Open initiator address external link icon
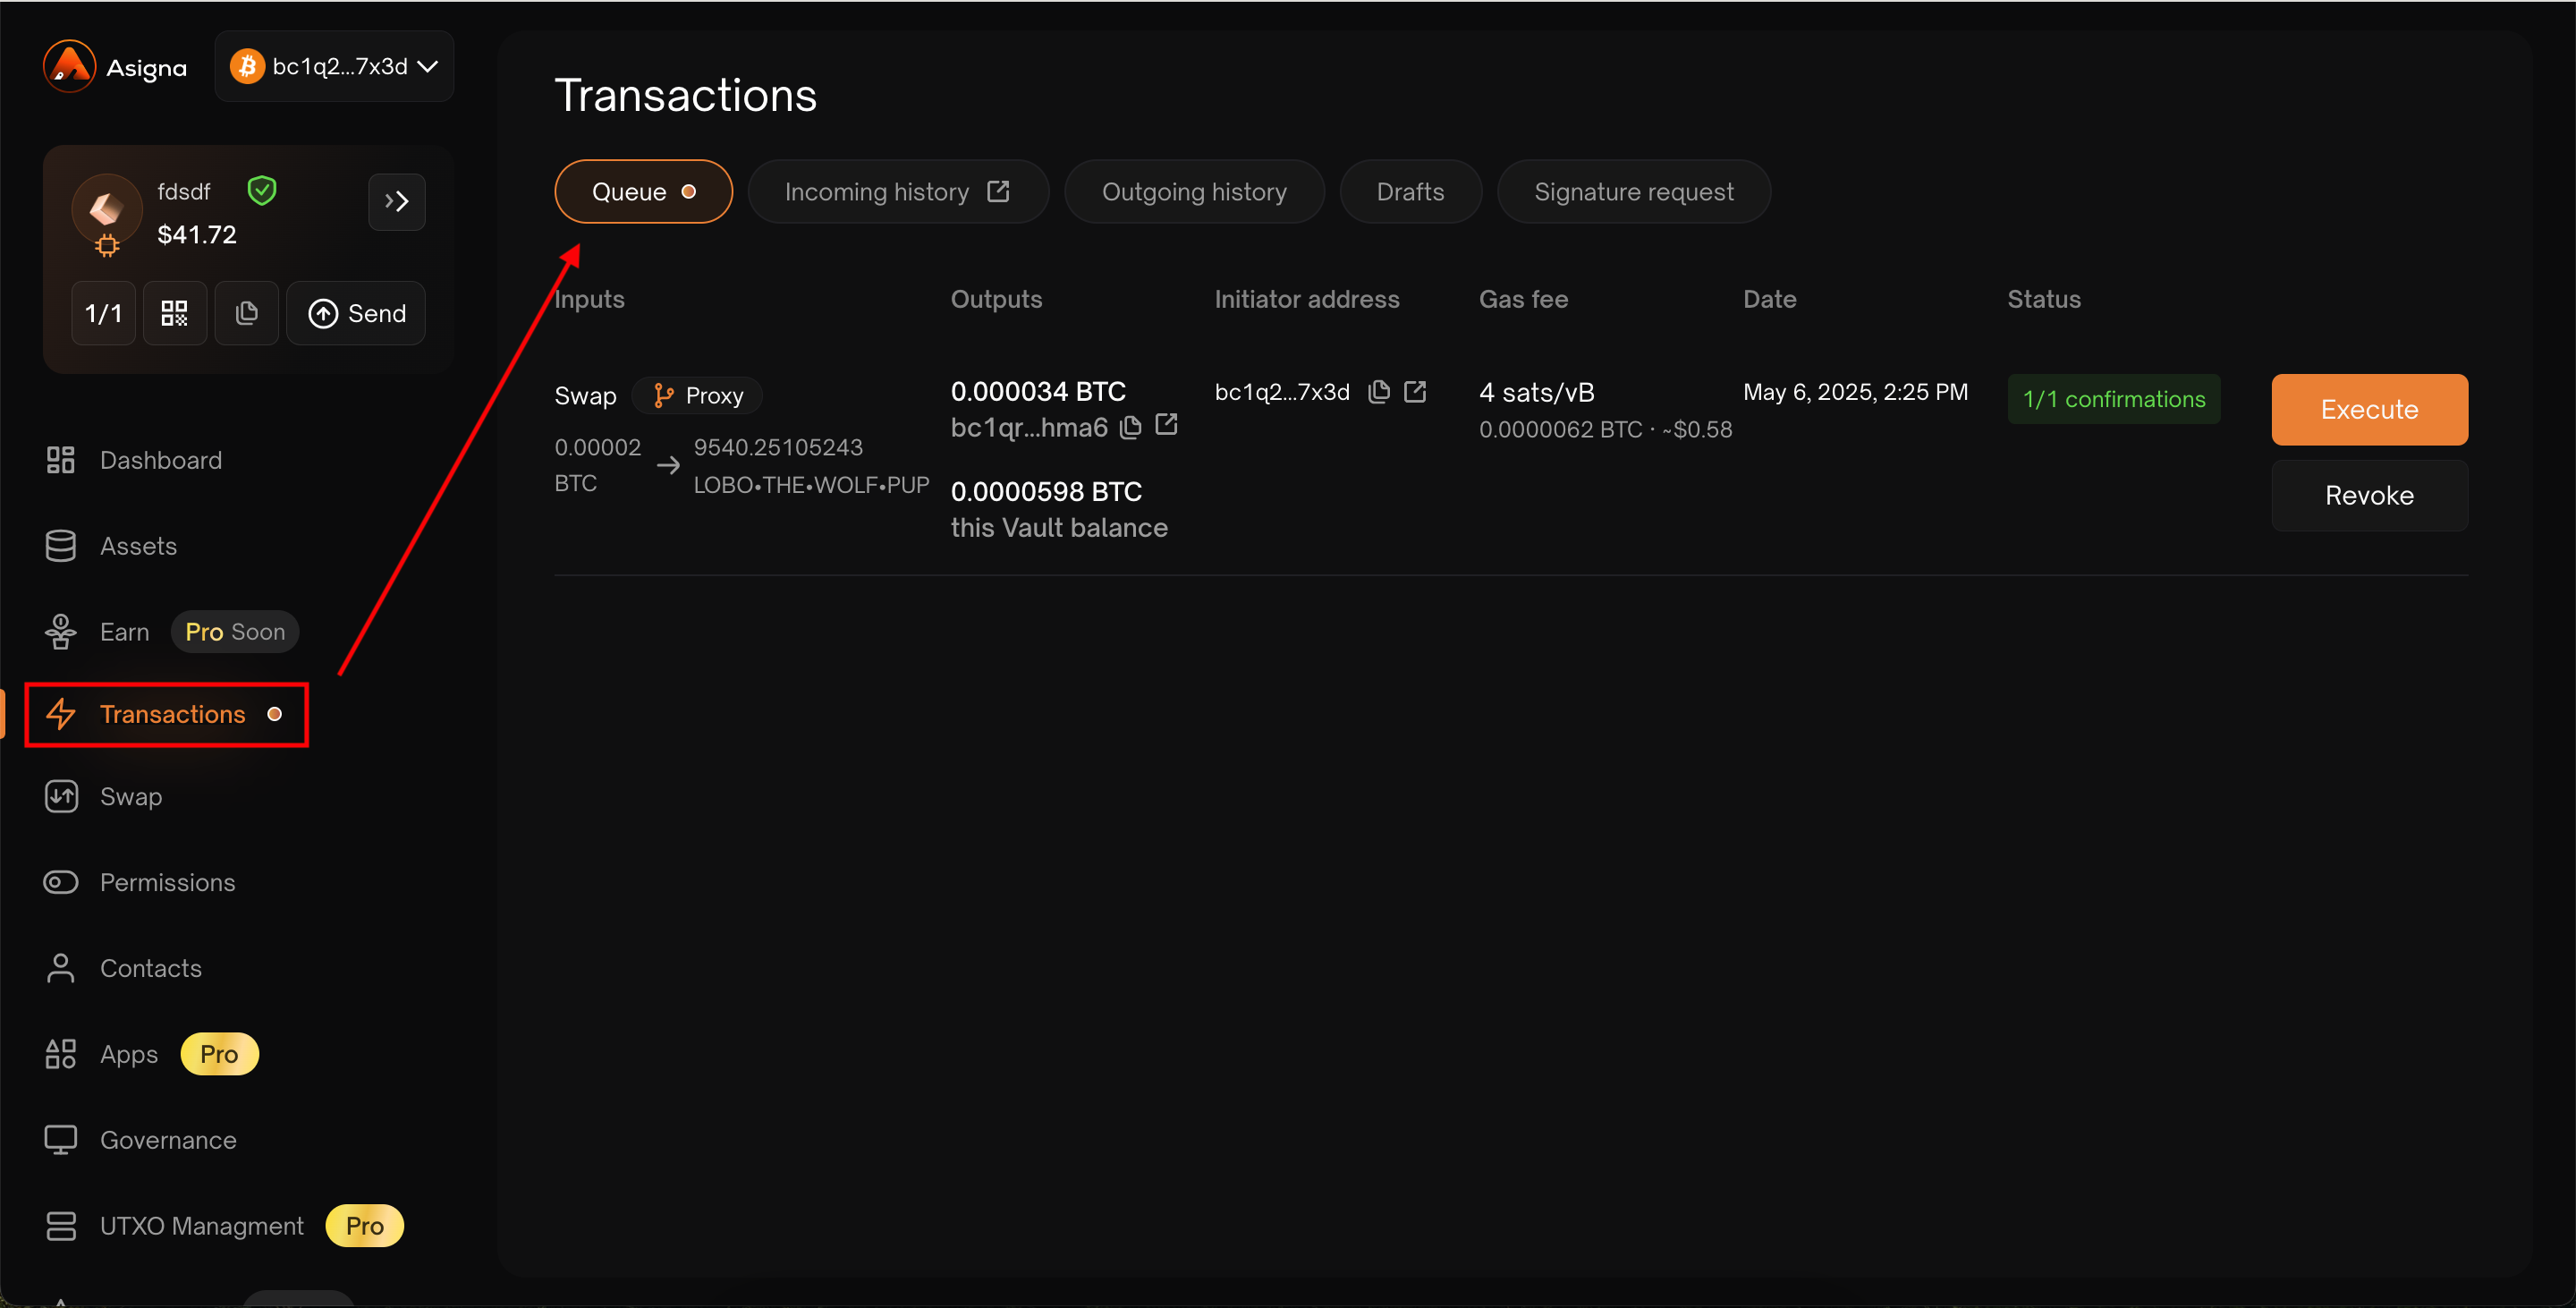This screenshot has height=1308, width=2576. [1415, 392]
